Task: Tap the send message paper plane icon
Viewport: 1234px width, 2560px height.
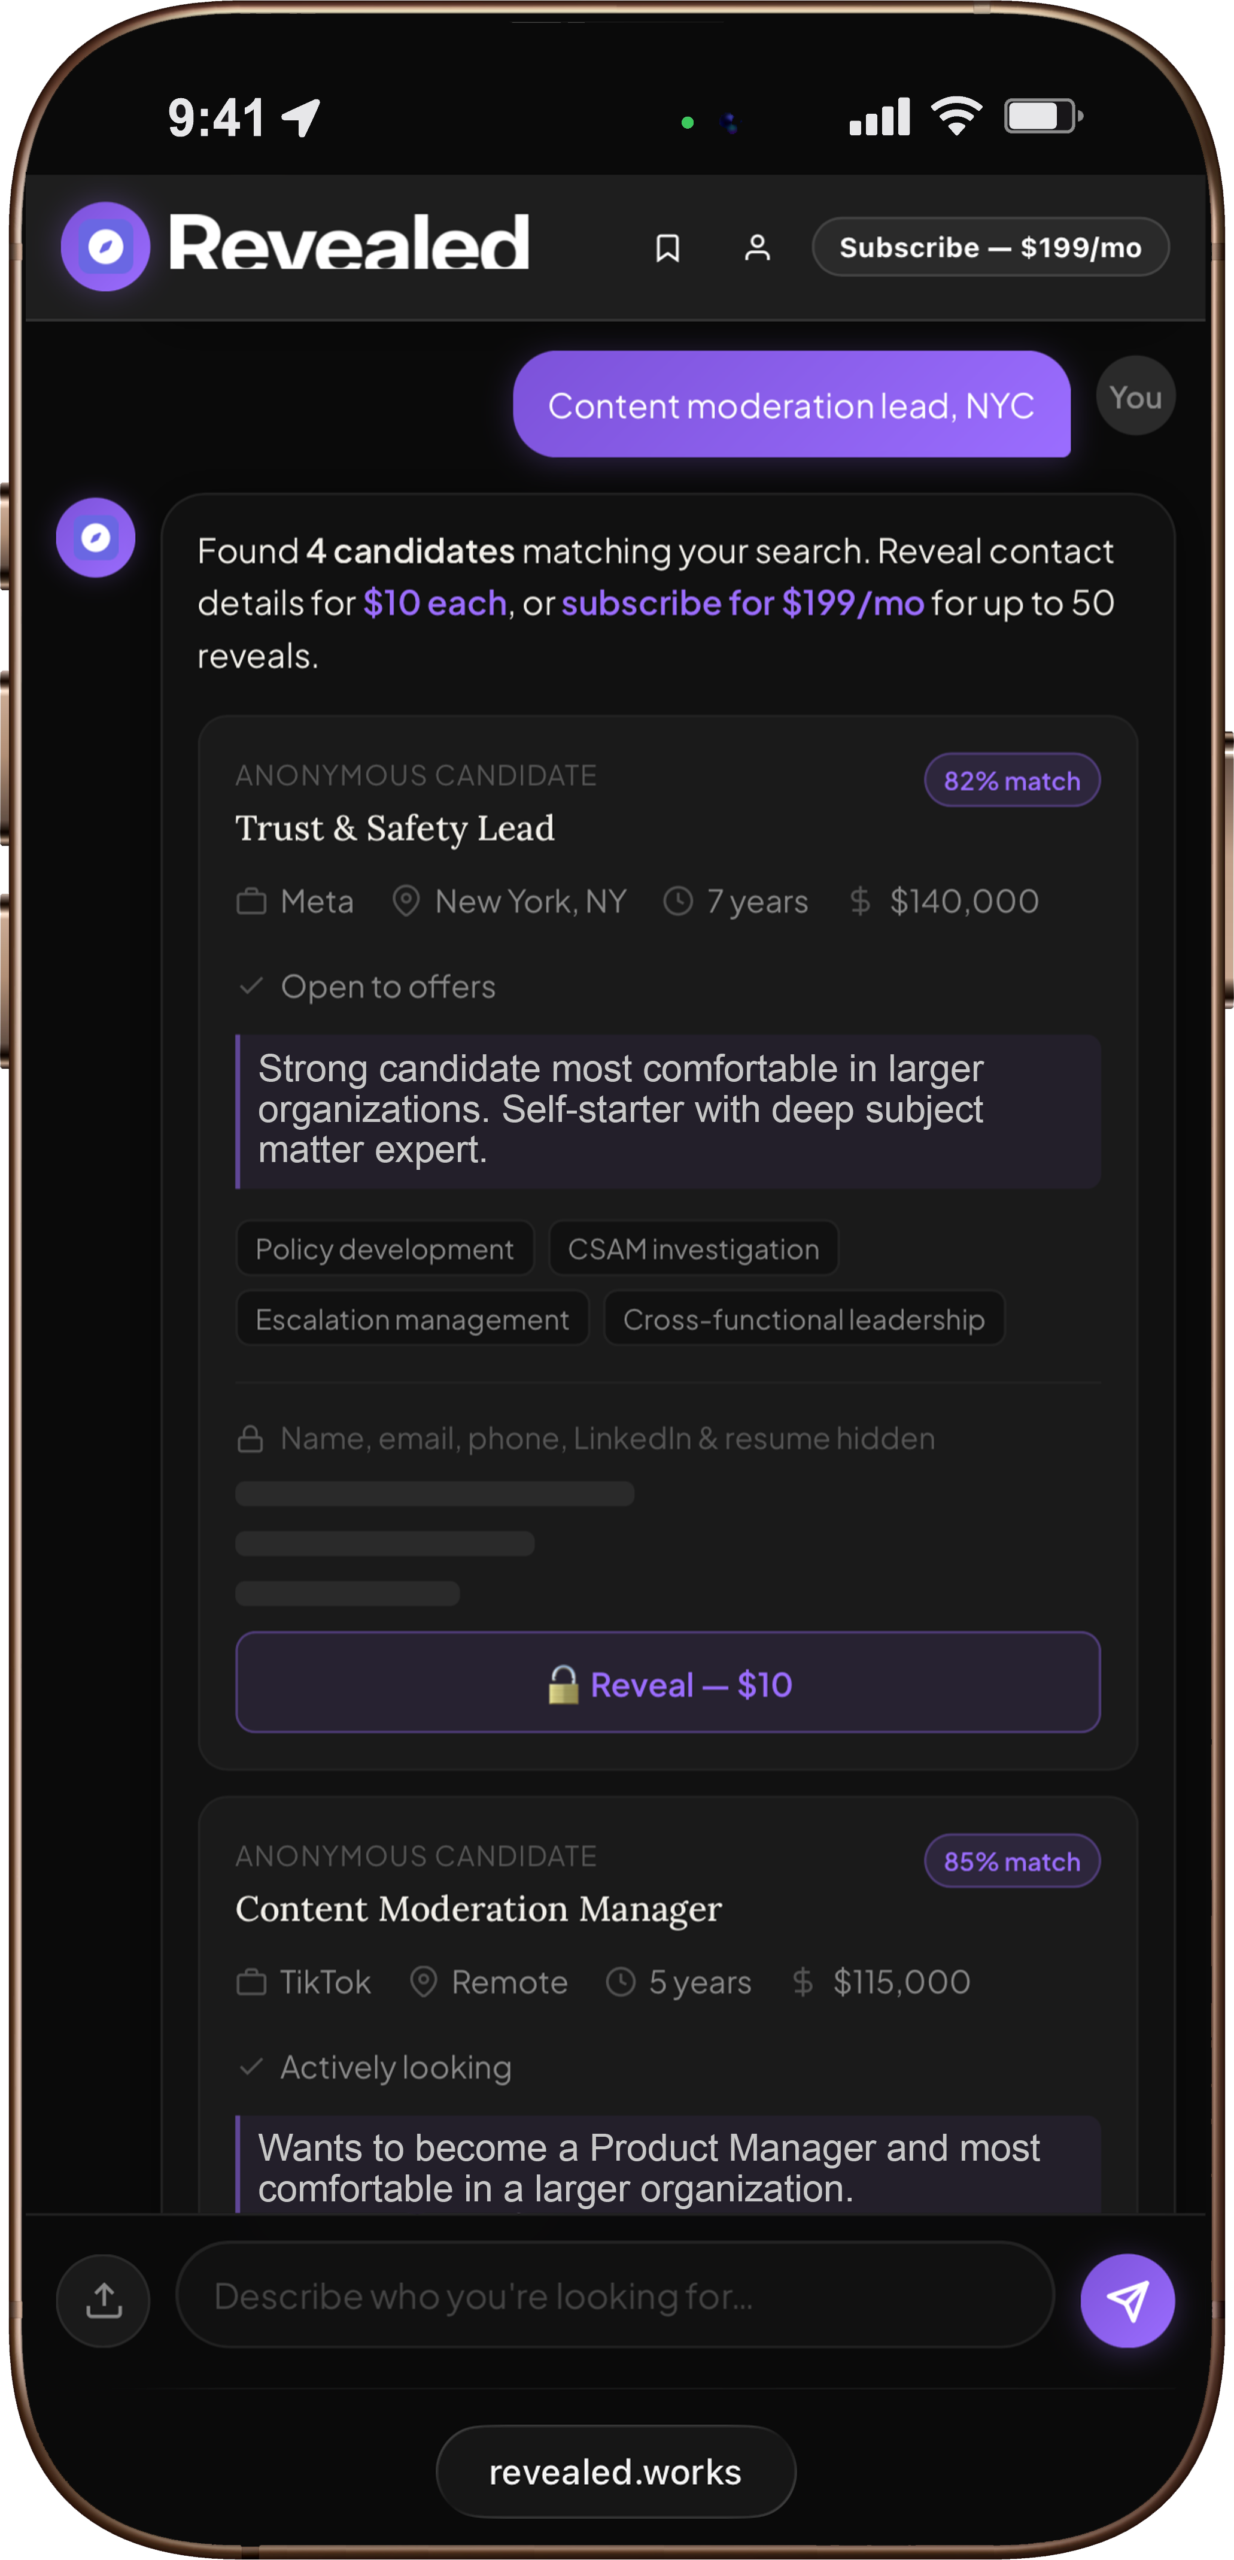Action: [x=1129, y=2300]
